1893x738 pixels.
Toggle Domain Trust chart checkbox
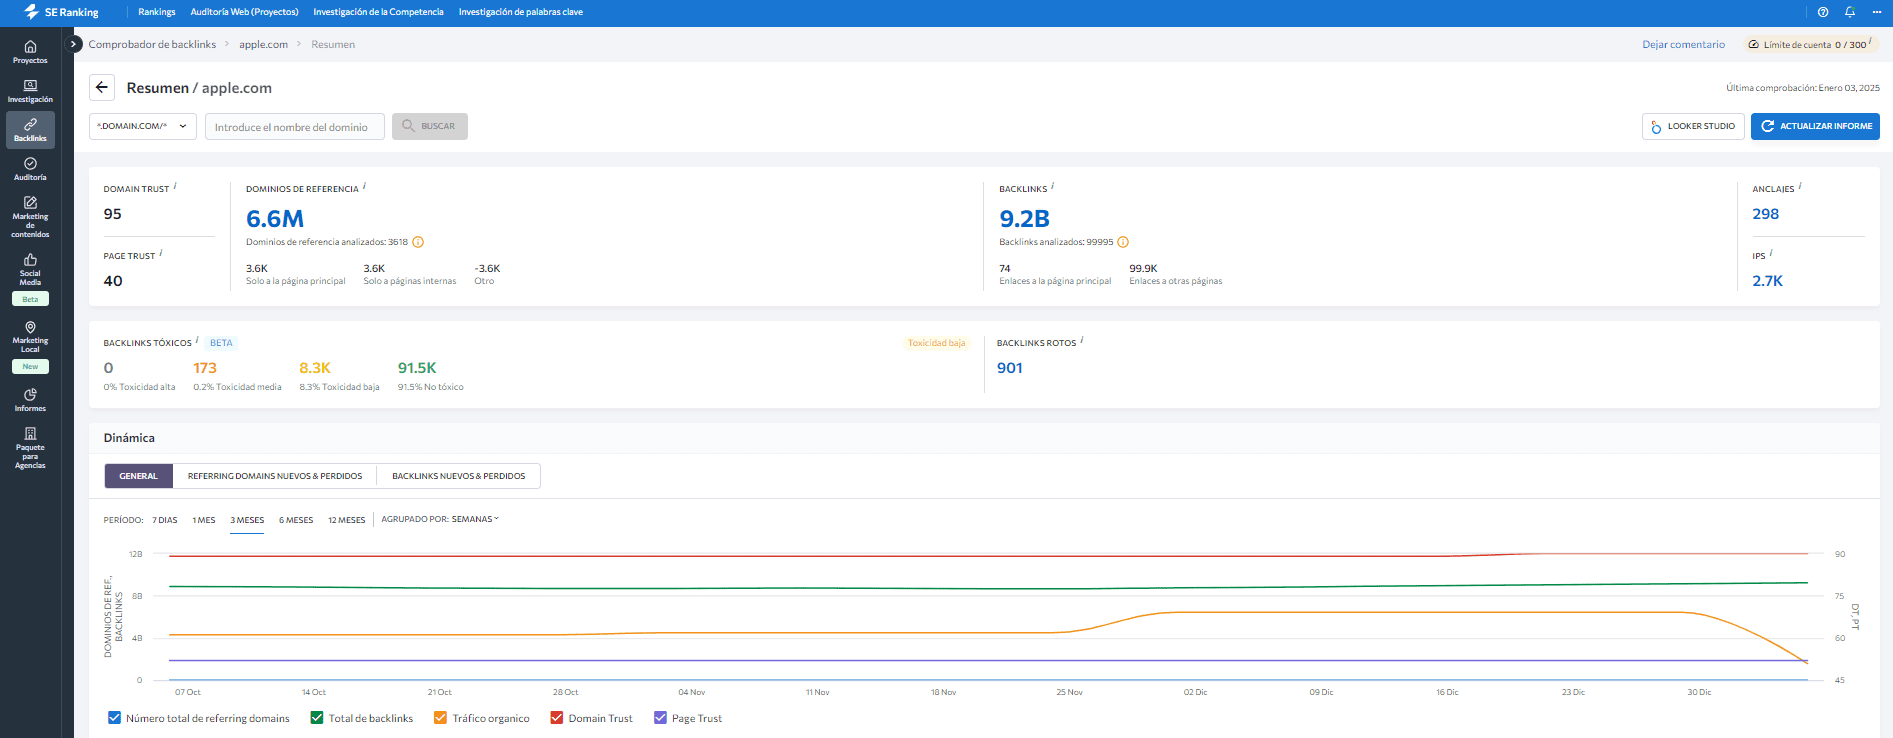click(557, 718)
